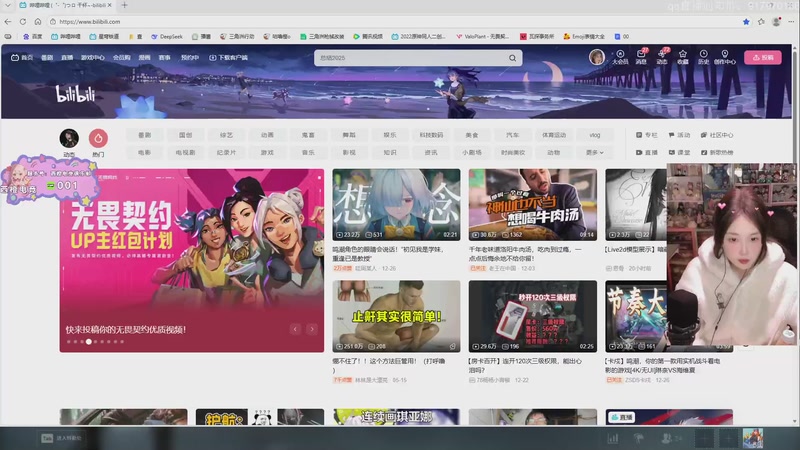Viewport: 800px width, 450px height.
Task: Click the address bar URL field
Action: click(x=393, y=22)
